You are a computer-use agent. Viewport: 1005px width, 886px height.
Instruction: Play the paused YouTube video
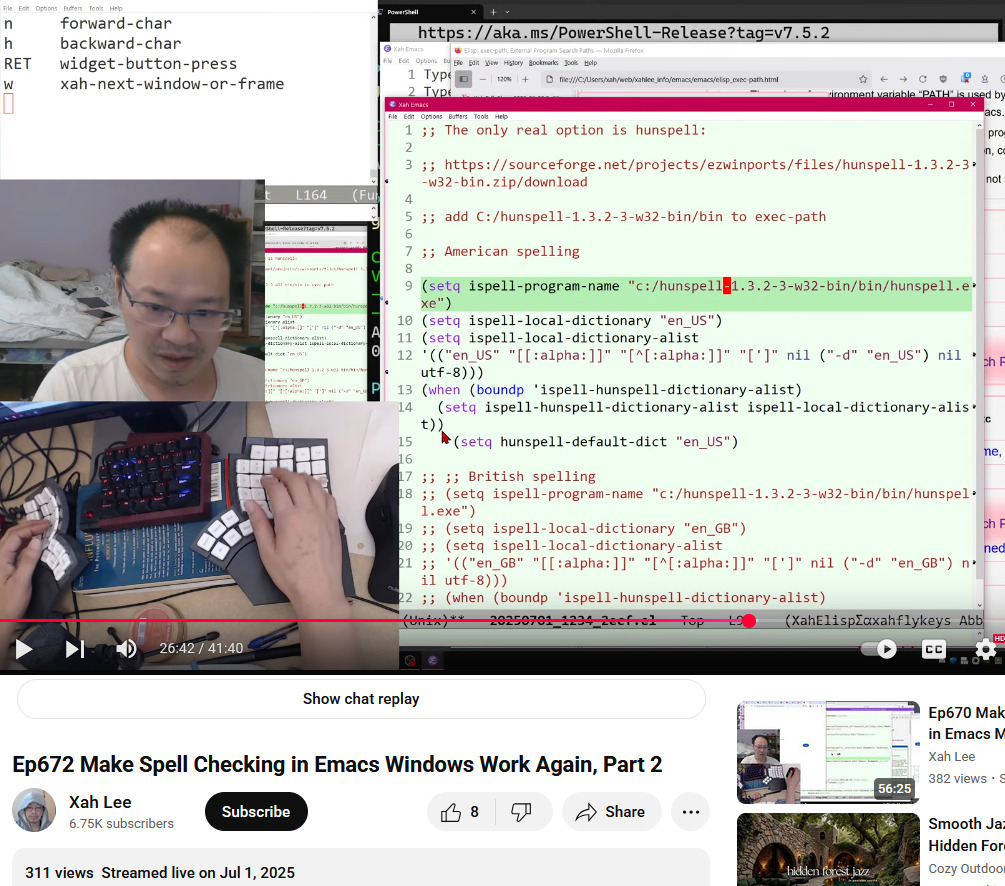point(24,649)
